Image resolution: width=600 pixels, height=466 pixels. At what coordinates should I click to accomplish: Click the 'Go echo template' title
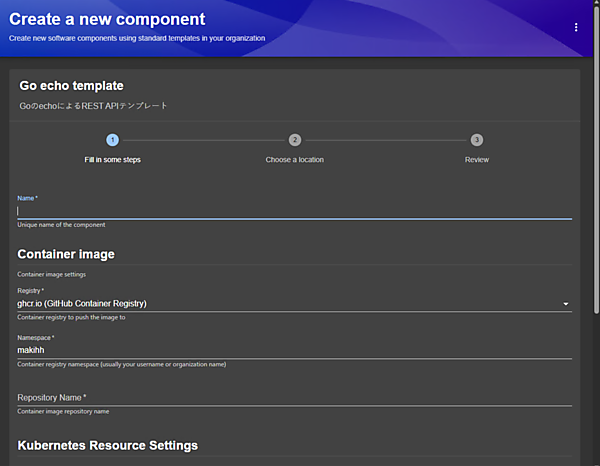71,86
